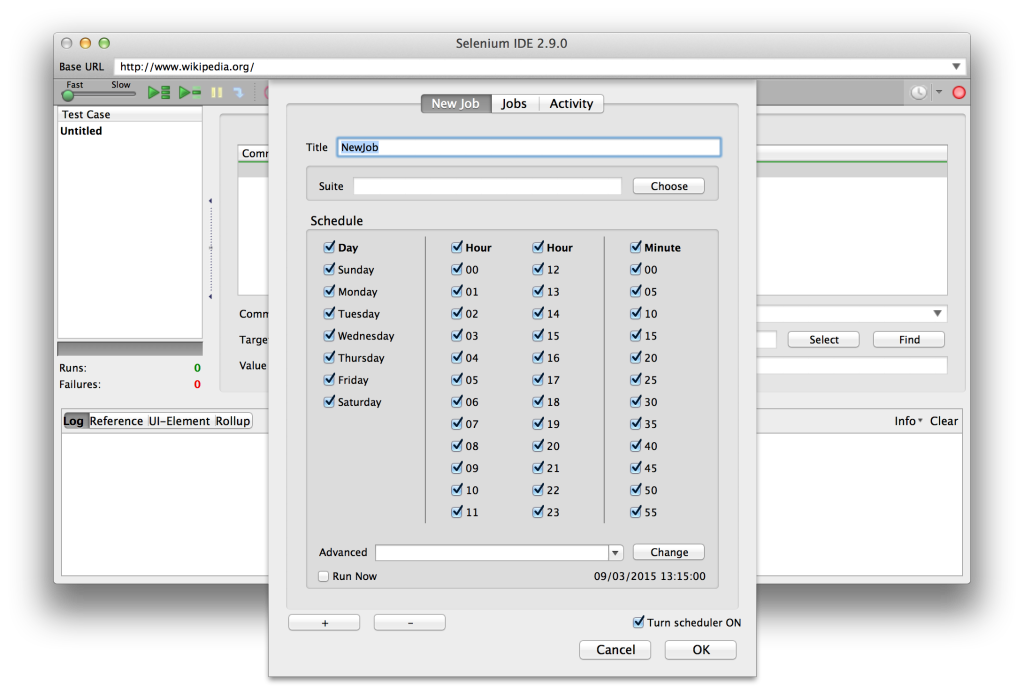Viewport: 1024px width, 687px height.
Task: Click the red record button
Action: coord(959,93)
